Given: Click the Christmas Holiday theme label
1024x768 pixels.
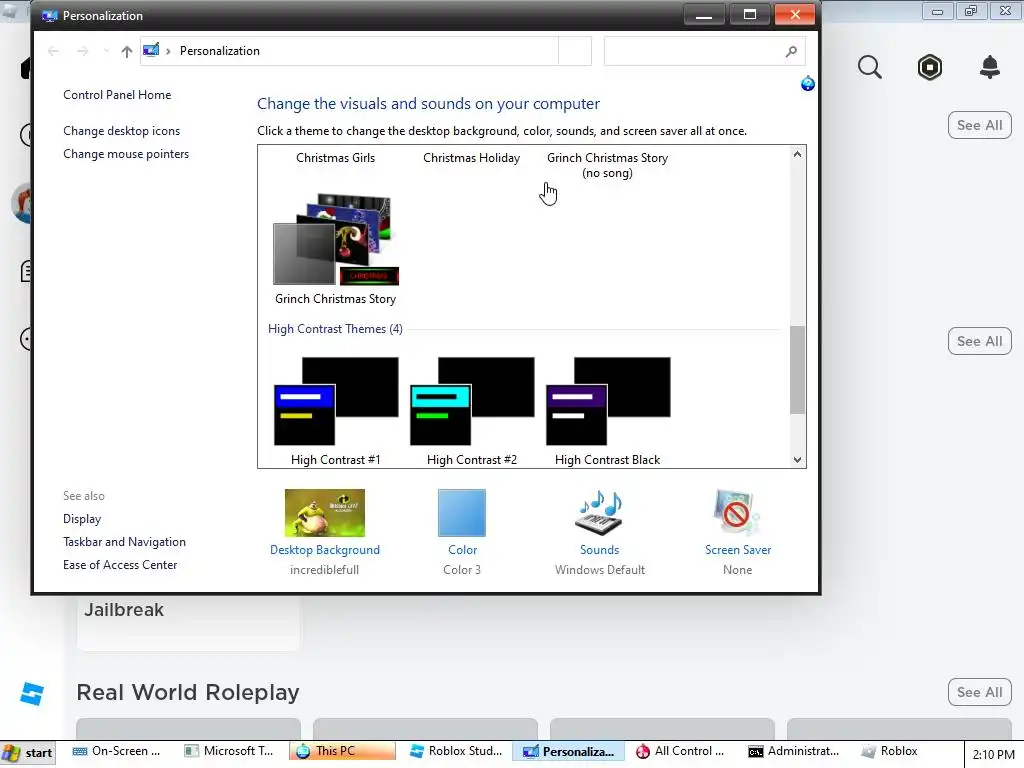Looking at the screenshot, I should 472,157.
